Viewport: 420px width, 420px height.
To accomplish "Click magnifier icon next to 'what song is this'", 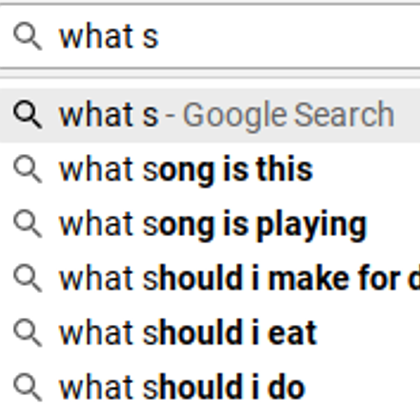I will click(28, 170).
